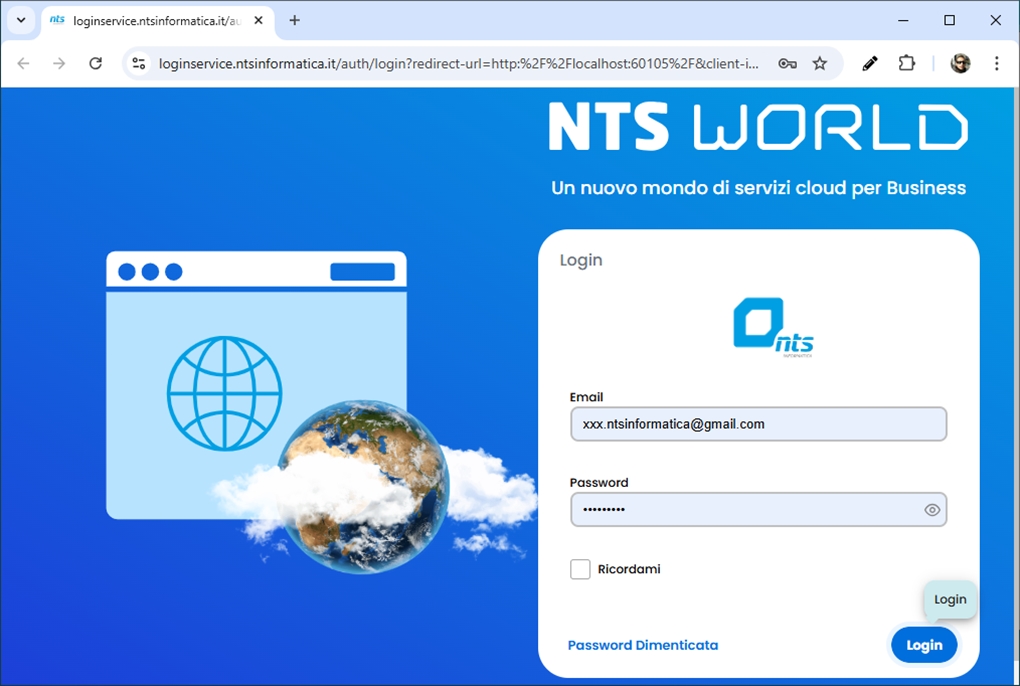The image size is (1020, 686).
Task: Open site information icon in address bar
Action: click(x=139, y=63)
